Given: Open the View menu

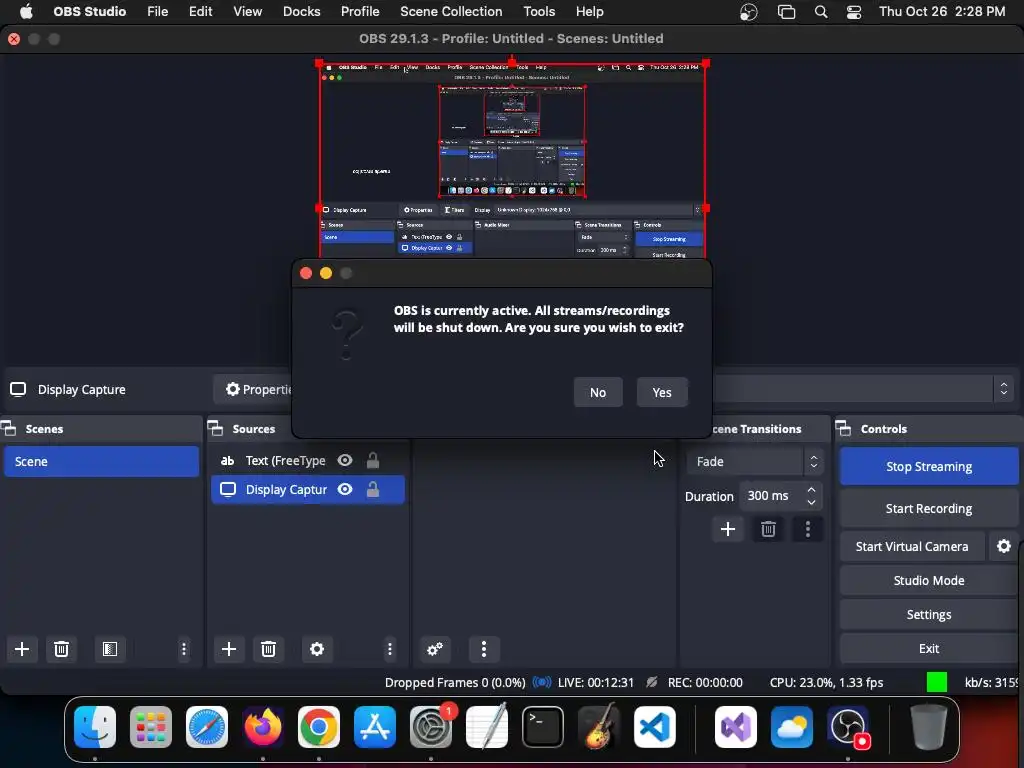Looking at the screenshot, I should click(x=248, y=12).
